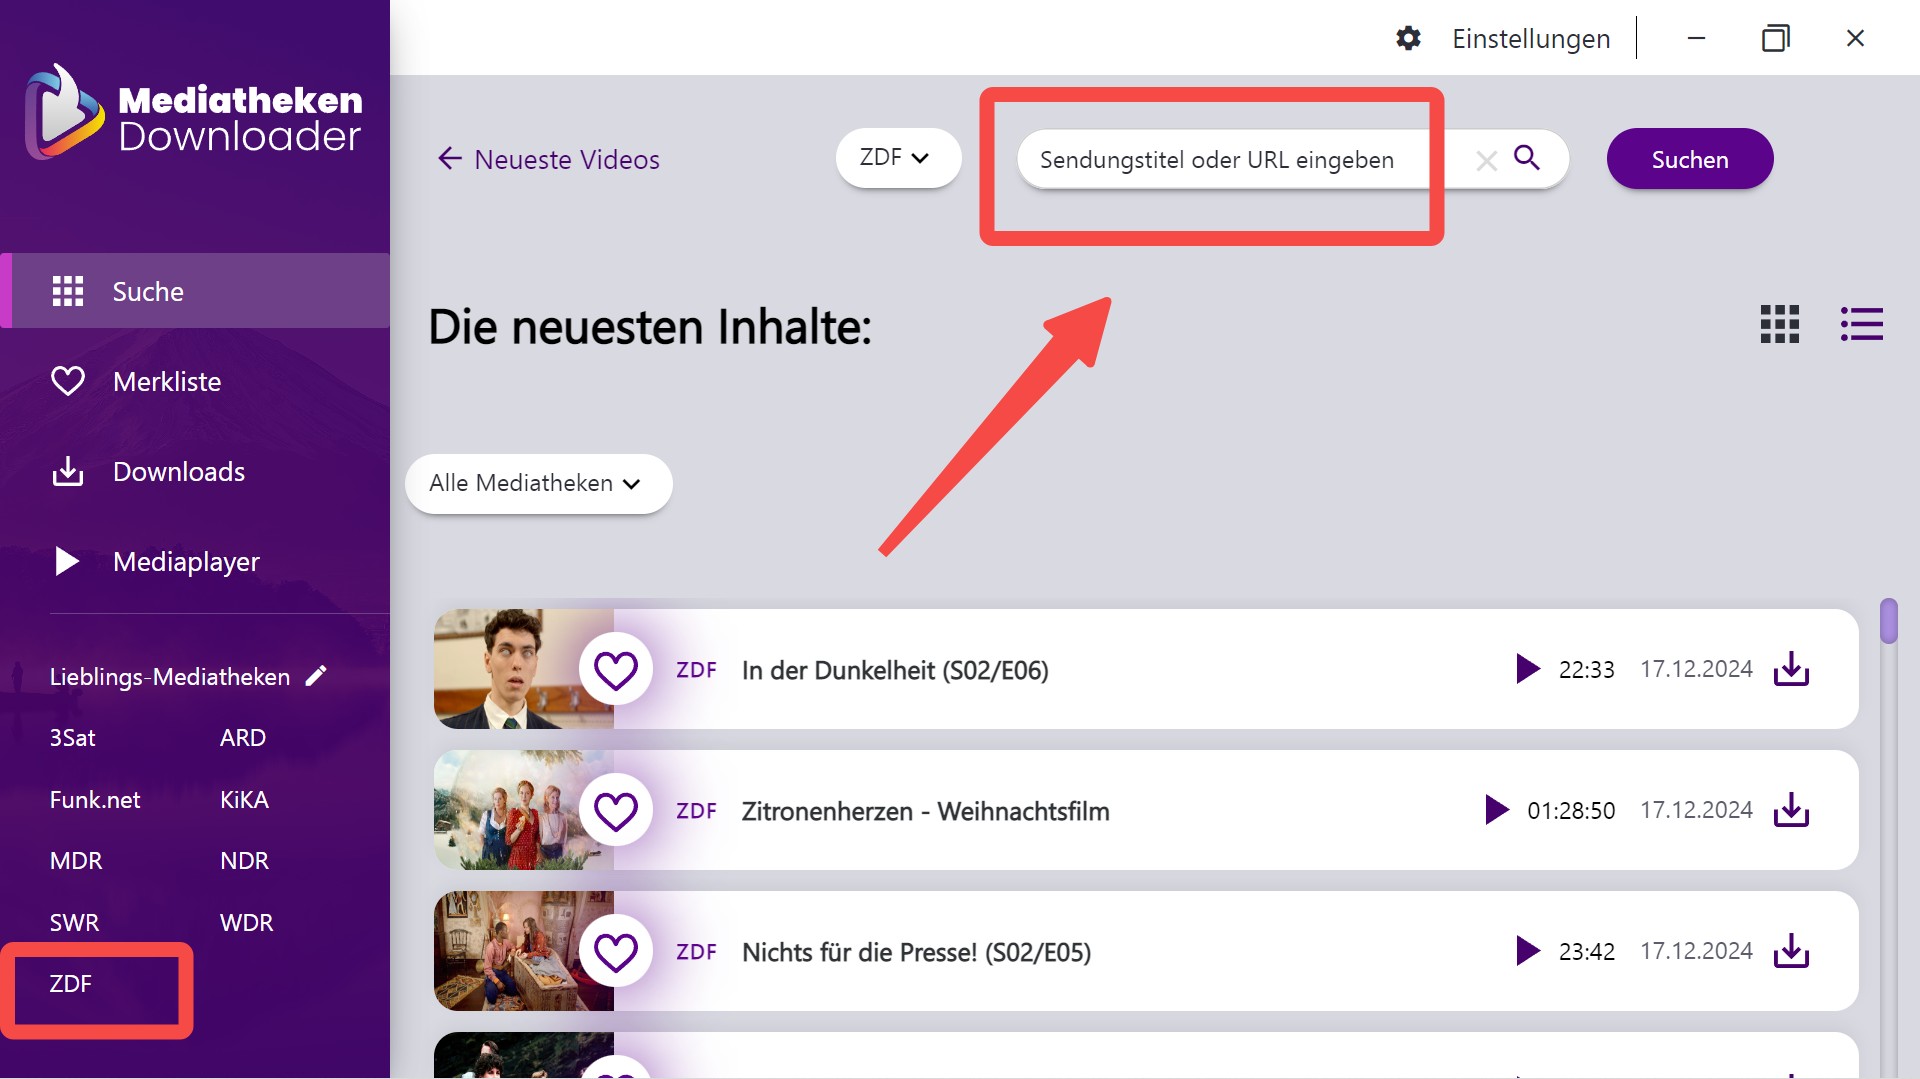Click title Zitronenherzen - Weihnachtsfilm
This screenshot has height=1079, width=1920.
tap(925, 811)
